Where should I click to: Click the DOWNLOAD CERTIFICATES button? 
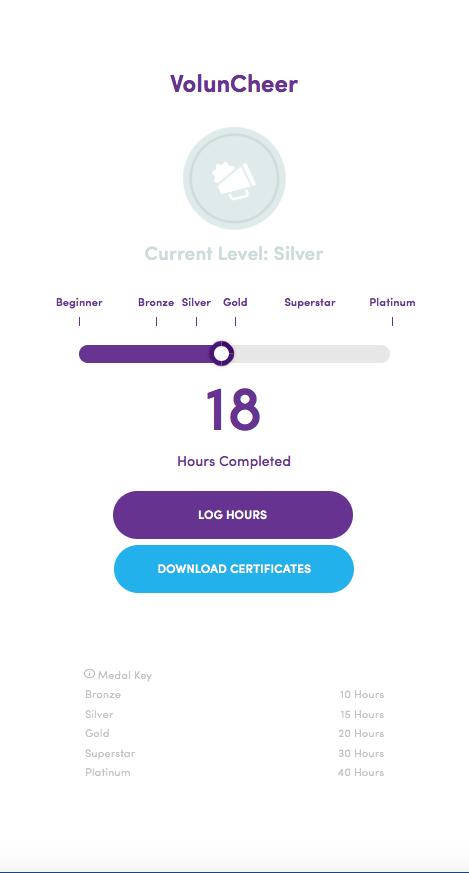click(234, 568)
